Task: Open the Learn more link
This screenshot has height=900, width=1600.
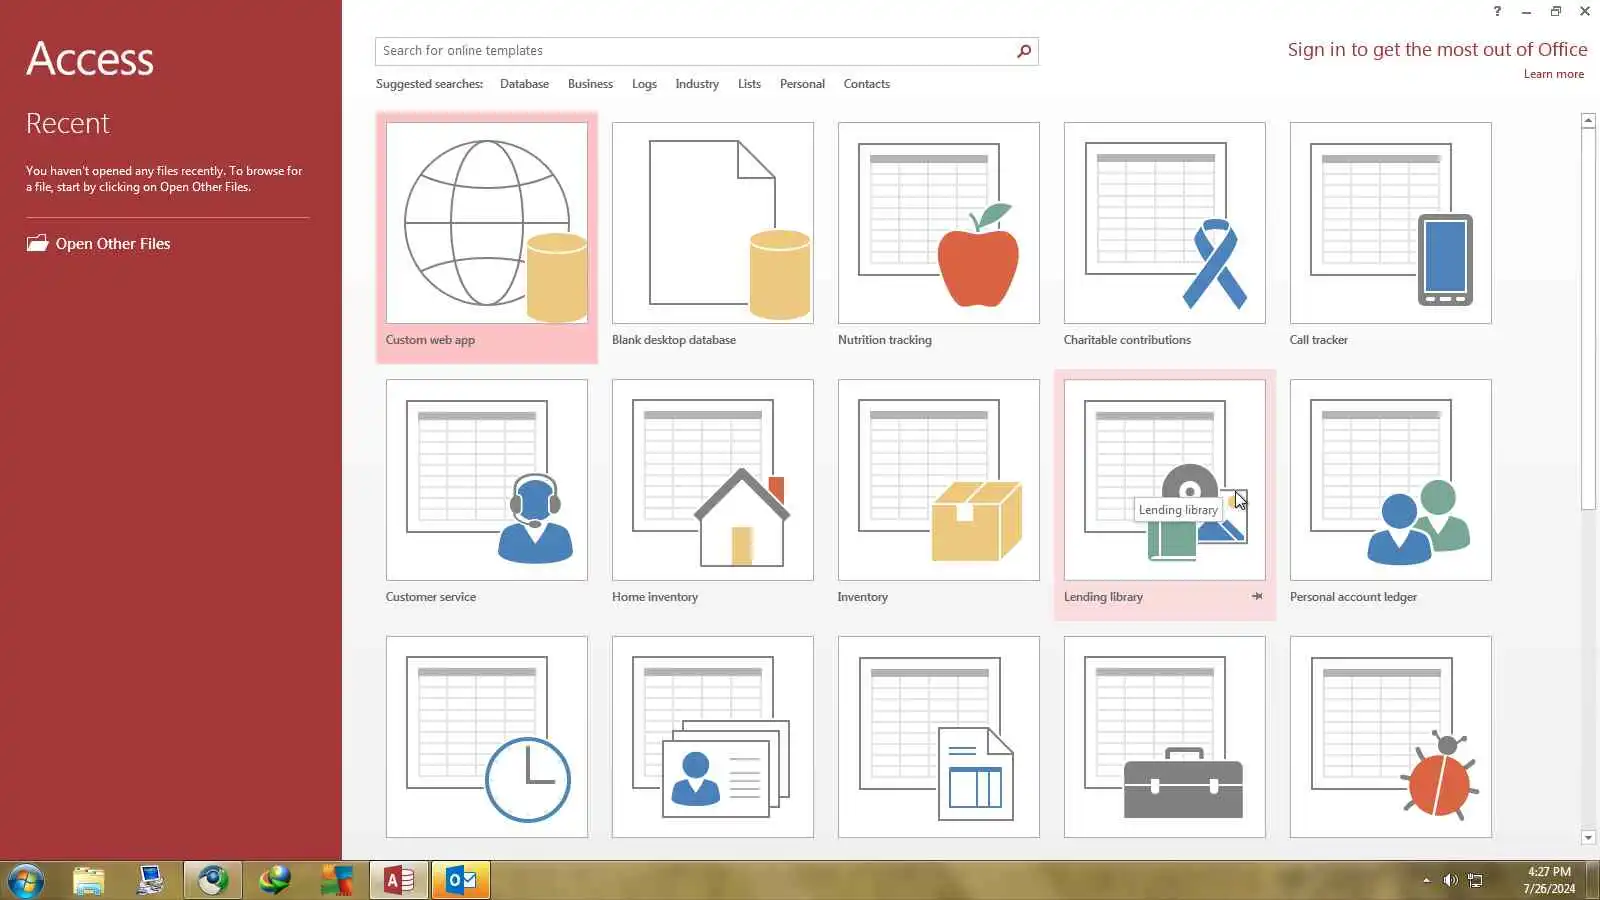Action: pyautogui.click(x=1553, y=74)
